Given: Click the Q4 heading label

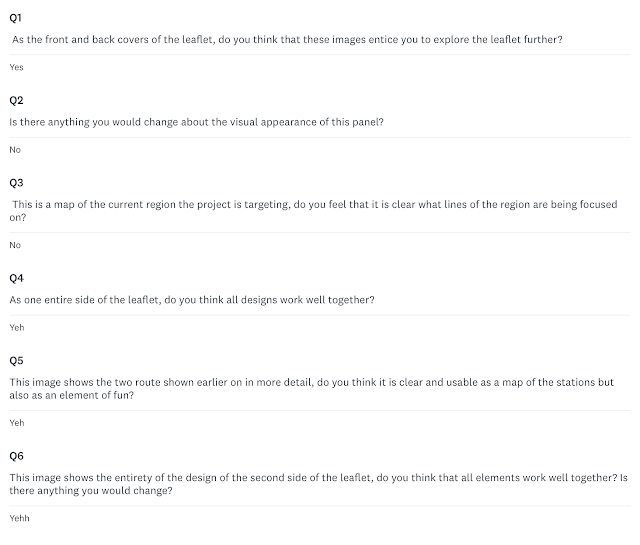Looking at the screenshot, I should point(16,278).
